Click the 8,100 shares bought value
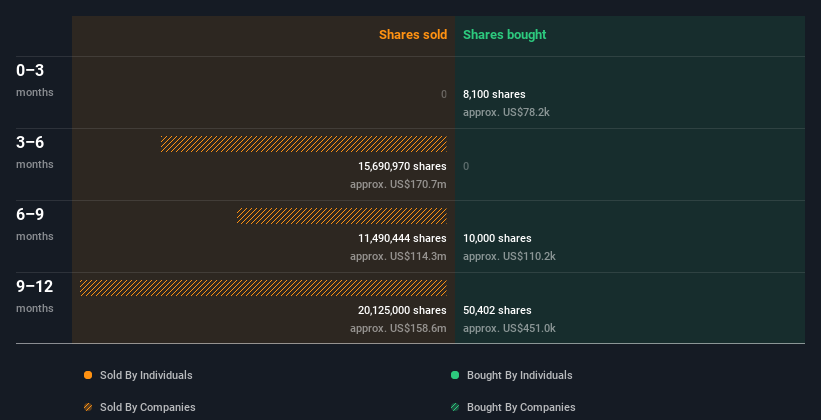The width and height of the screenshot is (821, 420). [x=494, y=94]
